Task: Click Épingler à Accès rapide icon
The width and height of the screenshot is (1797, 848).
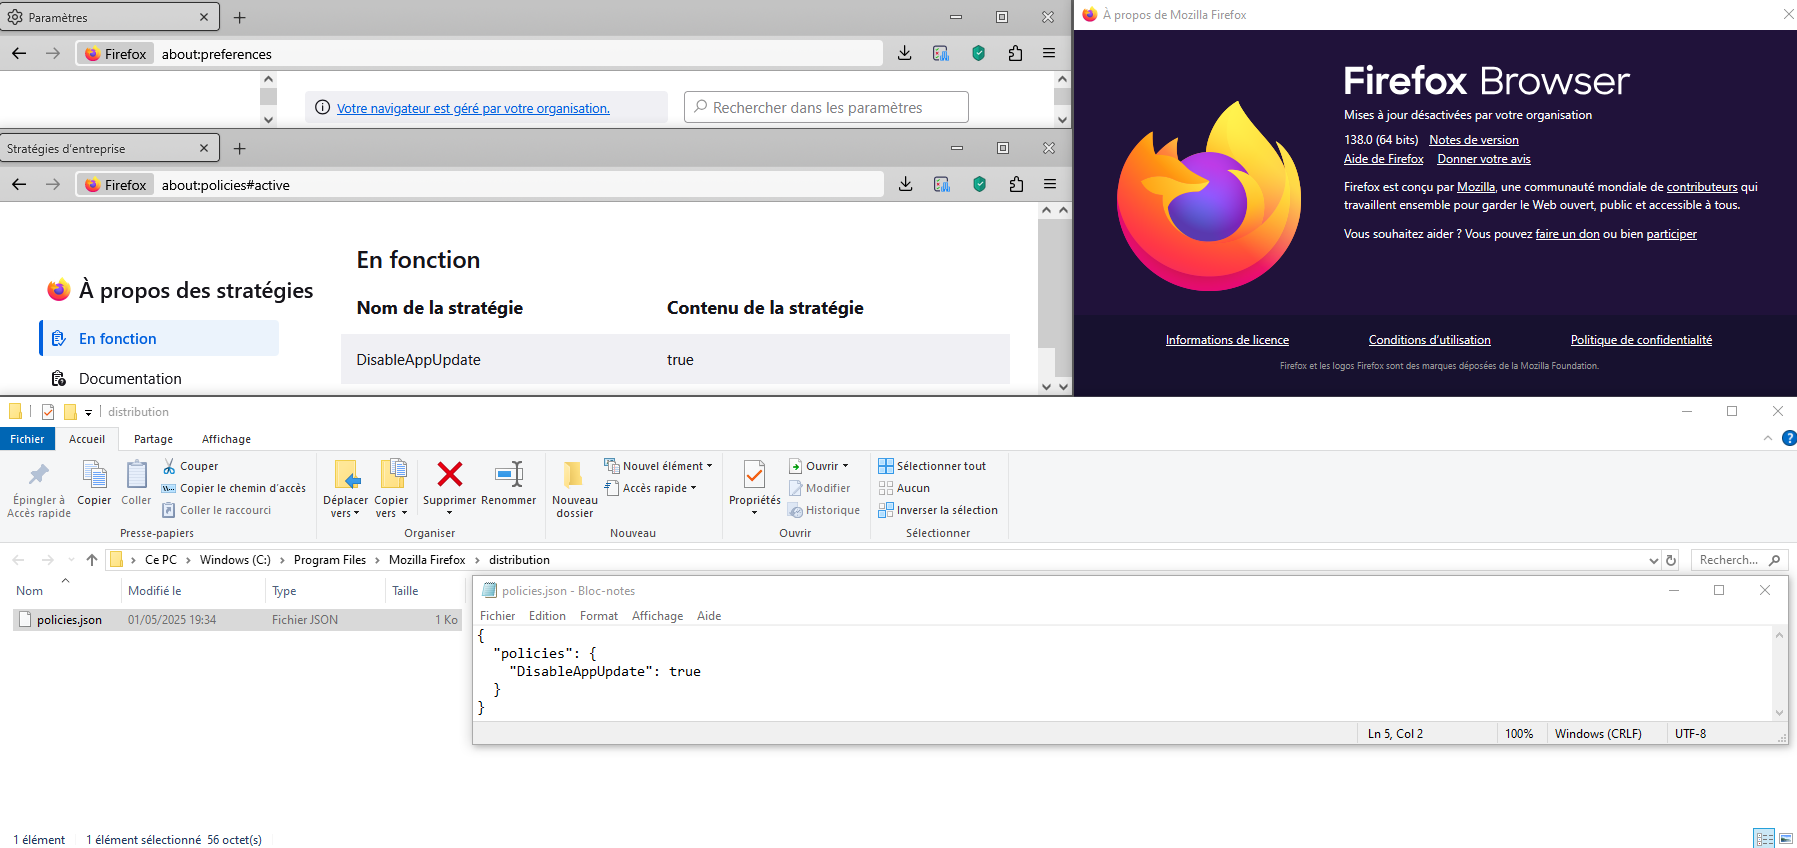Action: (x=39, y=474)
